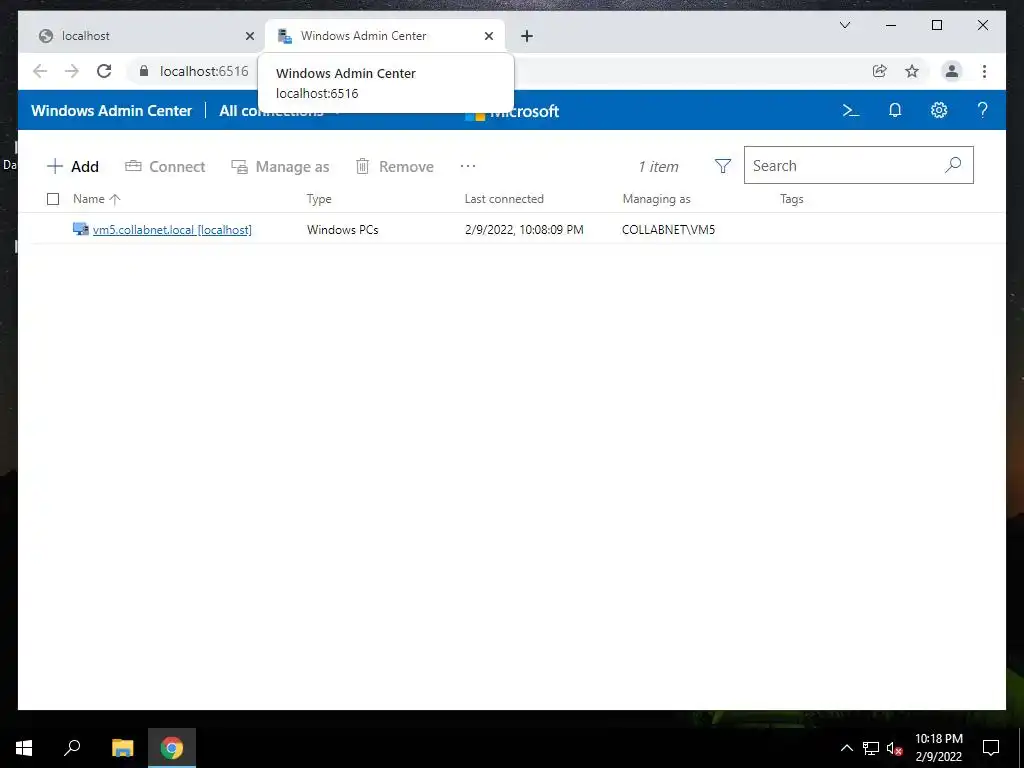
Task: Click the more options ellipsis in toolbar
Action: point(468,166)
